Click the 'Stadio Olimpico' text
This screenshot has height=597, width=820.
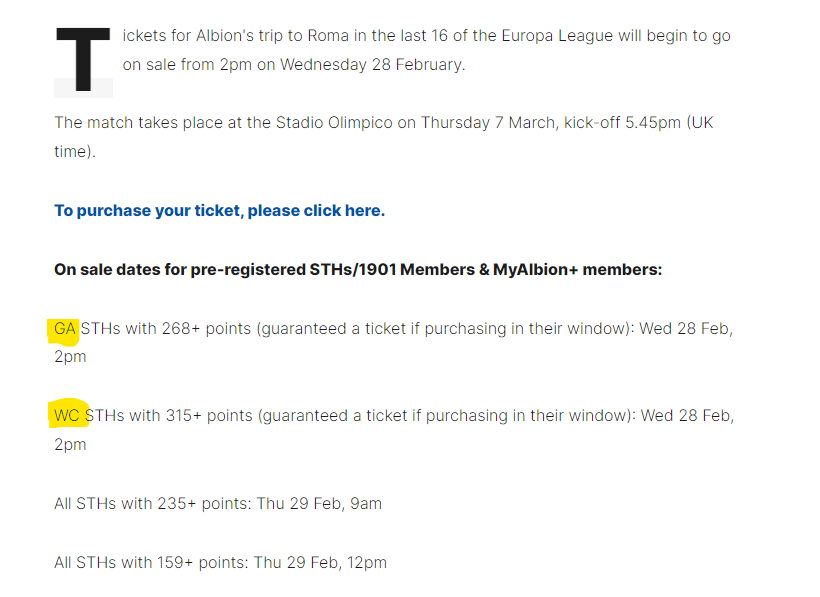click(334, 123)
